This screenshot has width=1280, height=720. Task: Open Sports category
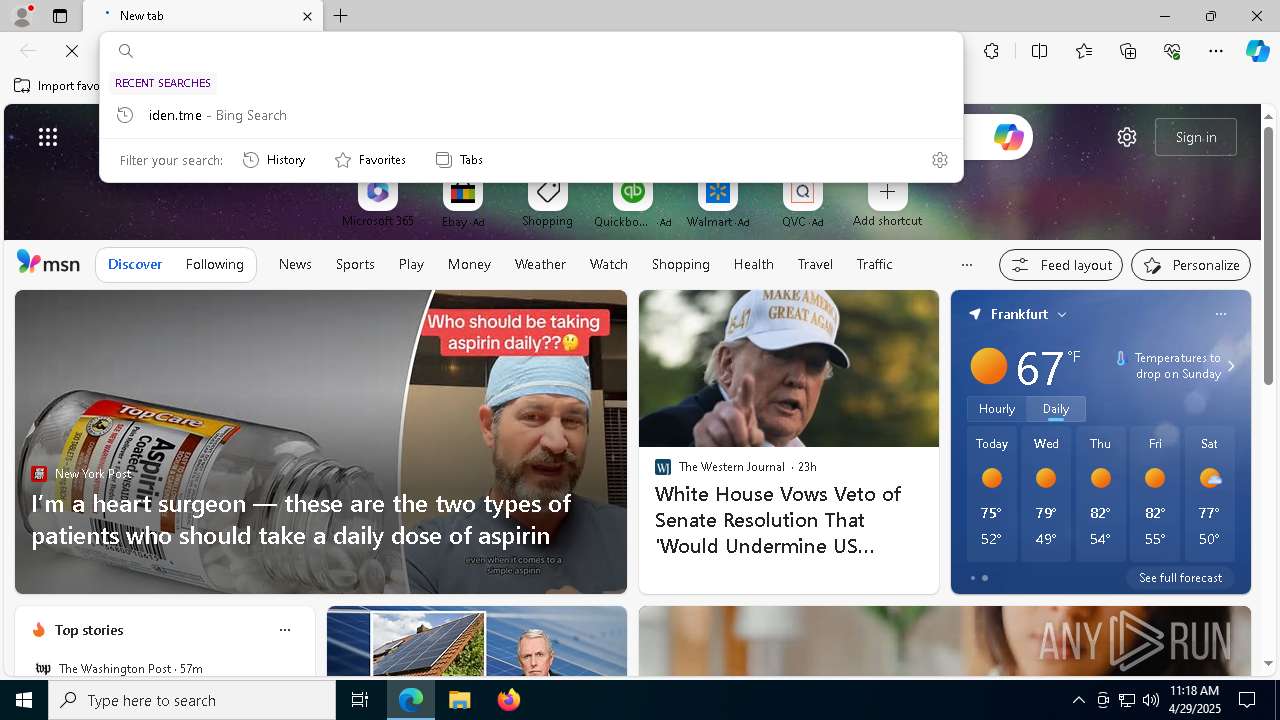pos(355,265)
